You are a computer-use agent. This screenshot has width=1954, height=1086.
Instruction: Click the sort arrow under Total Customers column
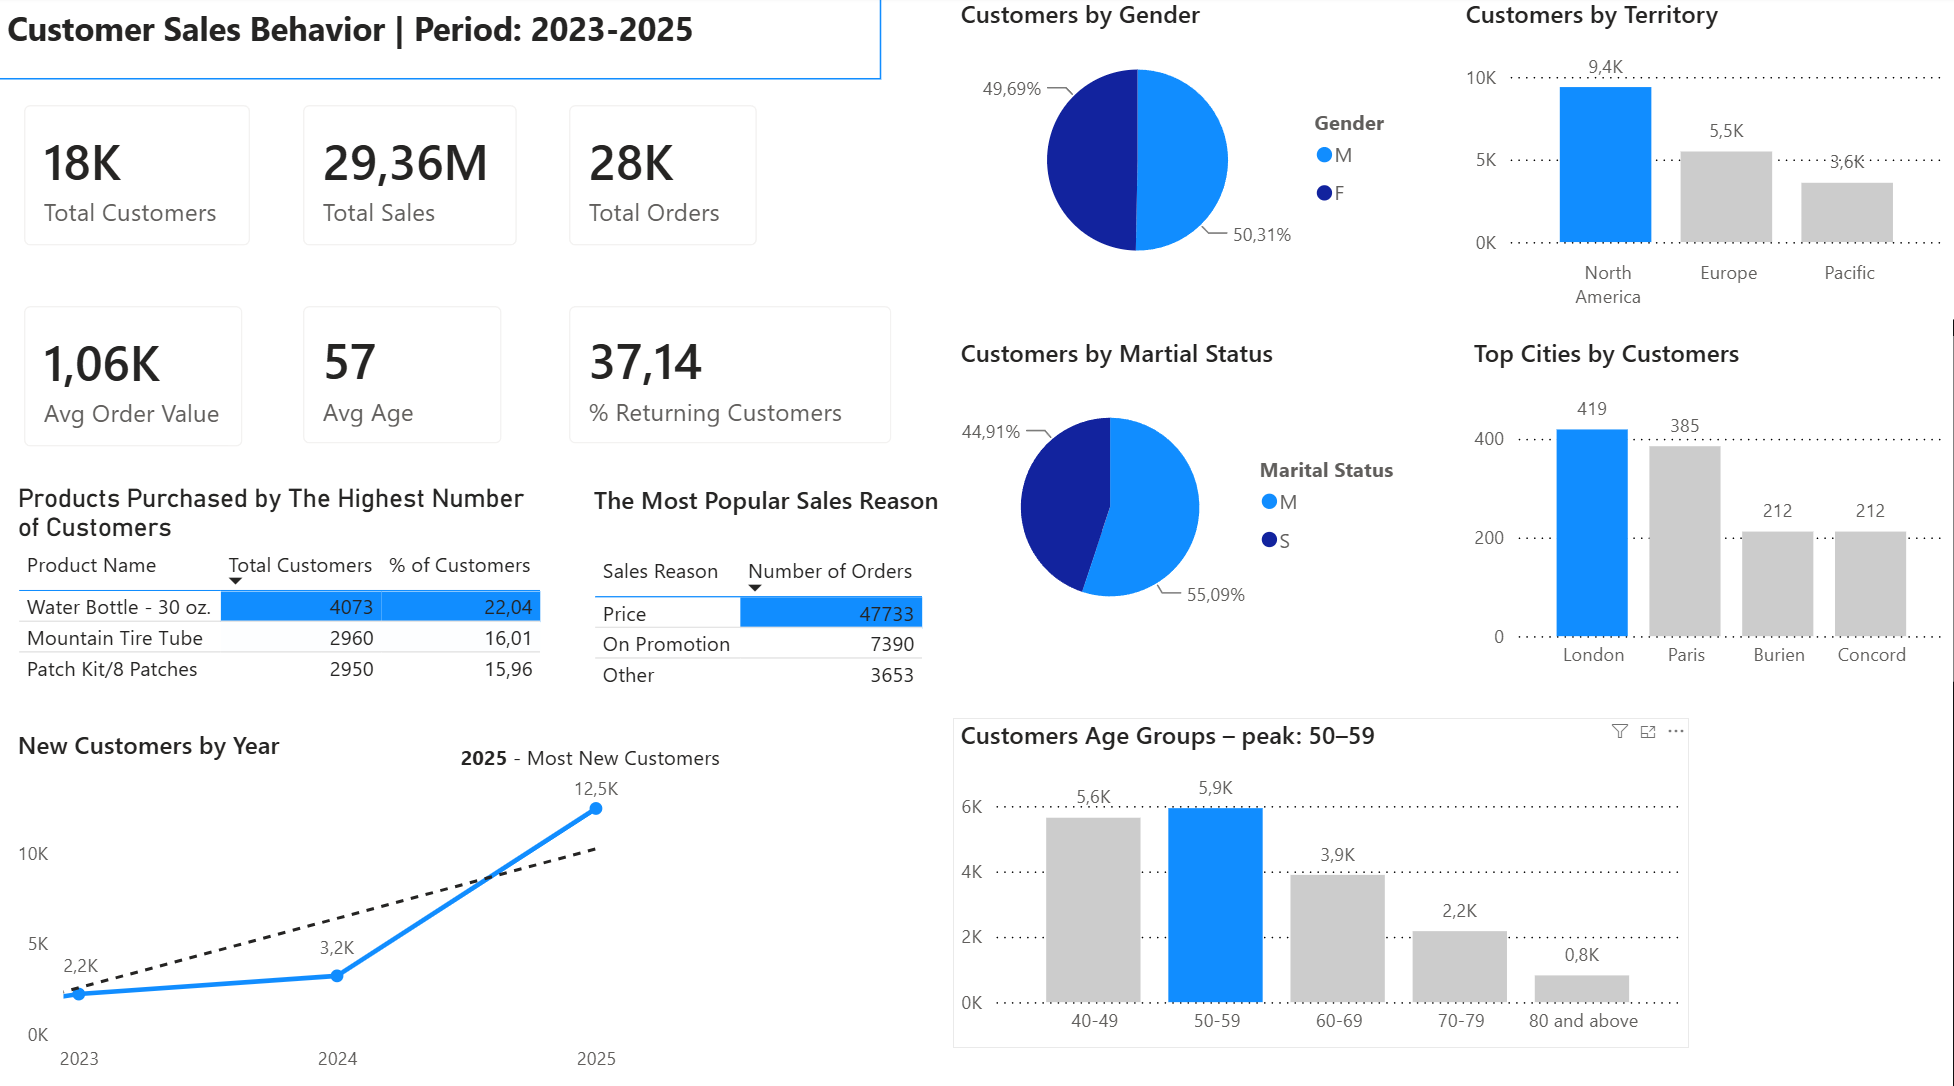click(x=235, y=581)
